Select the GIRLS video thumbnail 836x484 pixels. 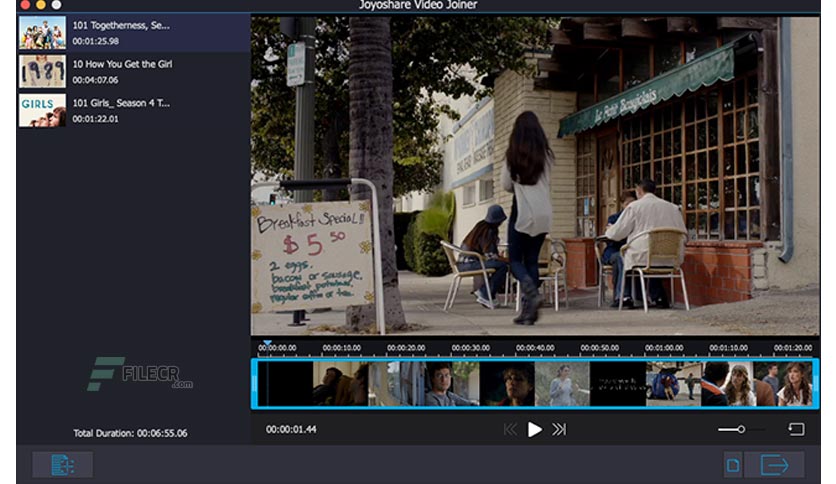(42, 110)
